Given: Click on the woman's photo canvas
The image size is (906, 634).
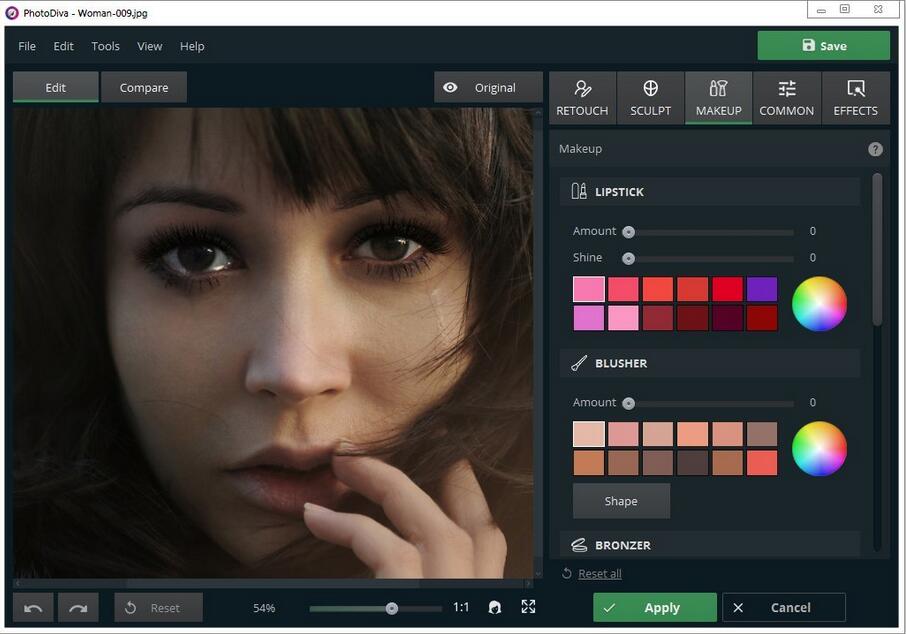Looking at the screenshot, I should tap(273, 343).
